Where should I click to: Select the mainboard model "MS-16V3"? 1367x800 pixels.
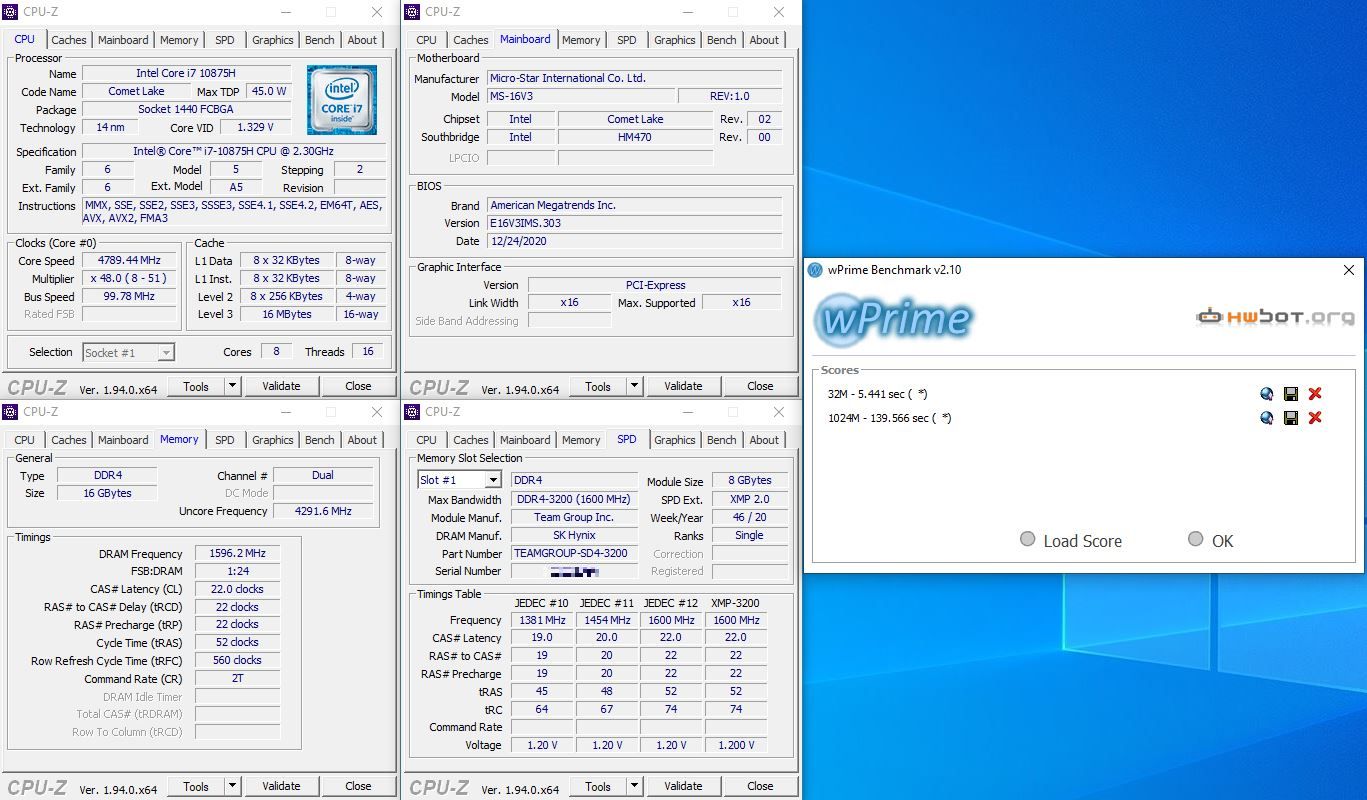click(580, 96)
